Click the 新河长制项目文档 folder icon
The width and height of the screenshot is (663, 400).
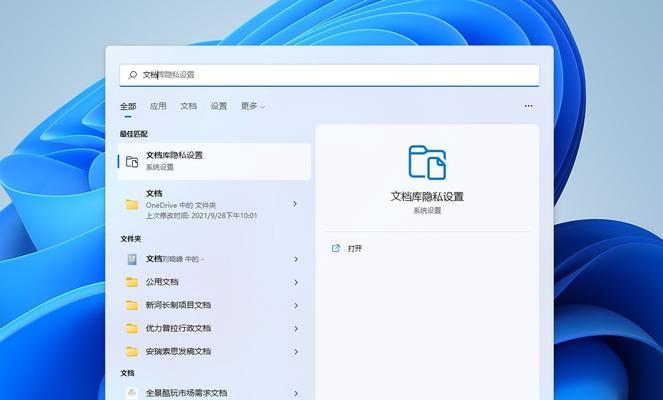(x=132, y=305)
